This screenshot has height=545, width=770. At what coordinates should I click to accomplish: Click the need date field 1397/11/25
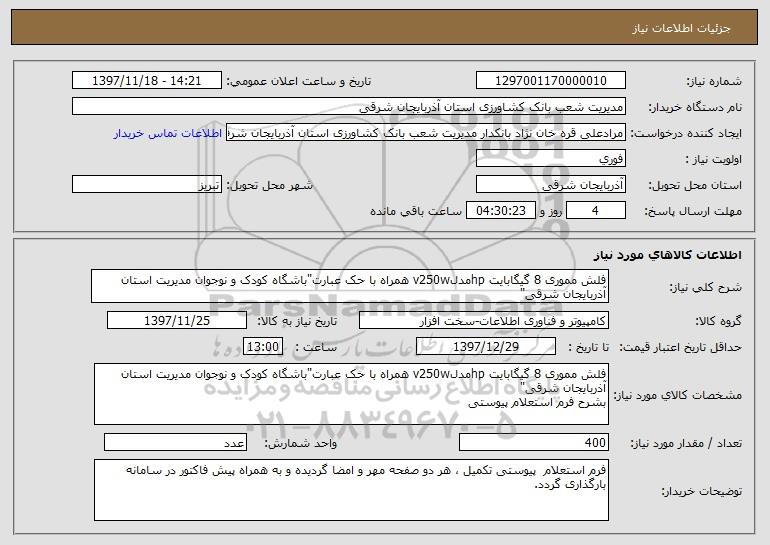177,321
